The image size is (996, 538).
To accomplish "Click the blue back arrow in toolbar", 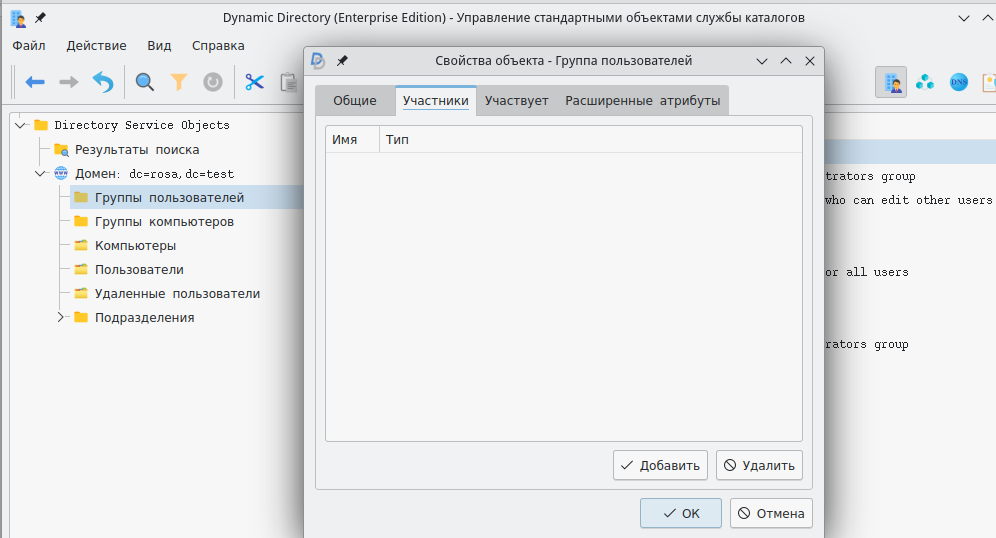I will click(35, 82).
